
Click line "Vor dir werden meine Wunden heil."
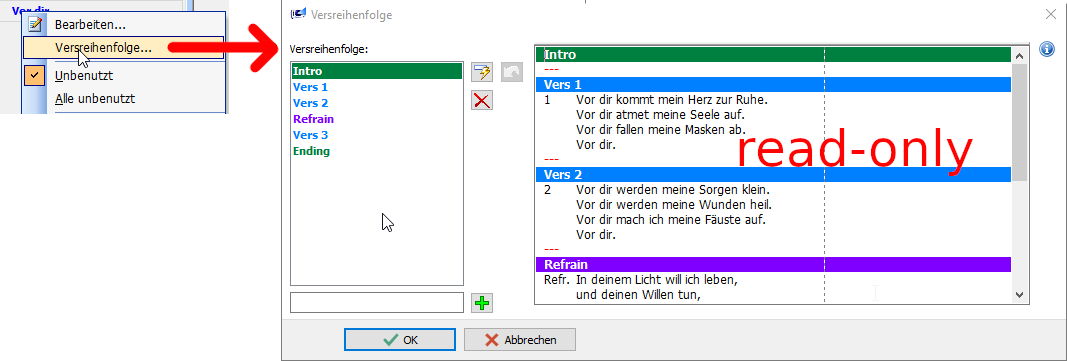[x=674, y=205]
